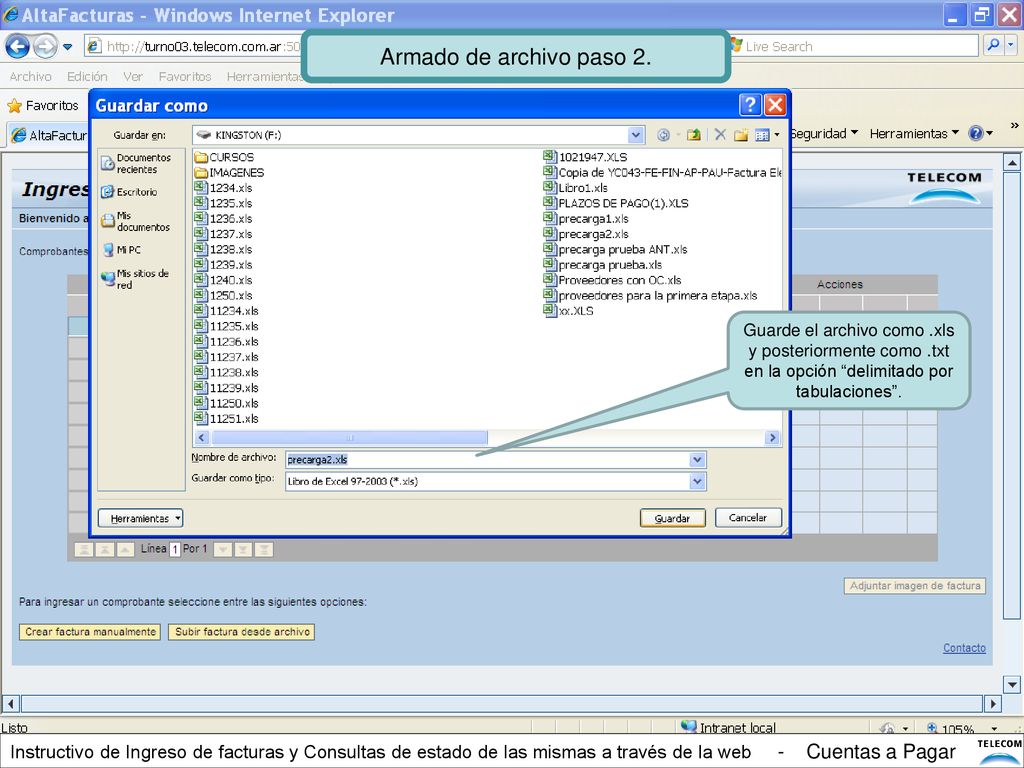
Task: Click the Live Search magnifier icon
Action: [993, 46]
